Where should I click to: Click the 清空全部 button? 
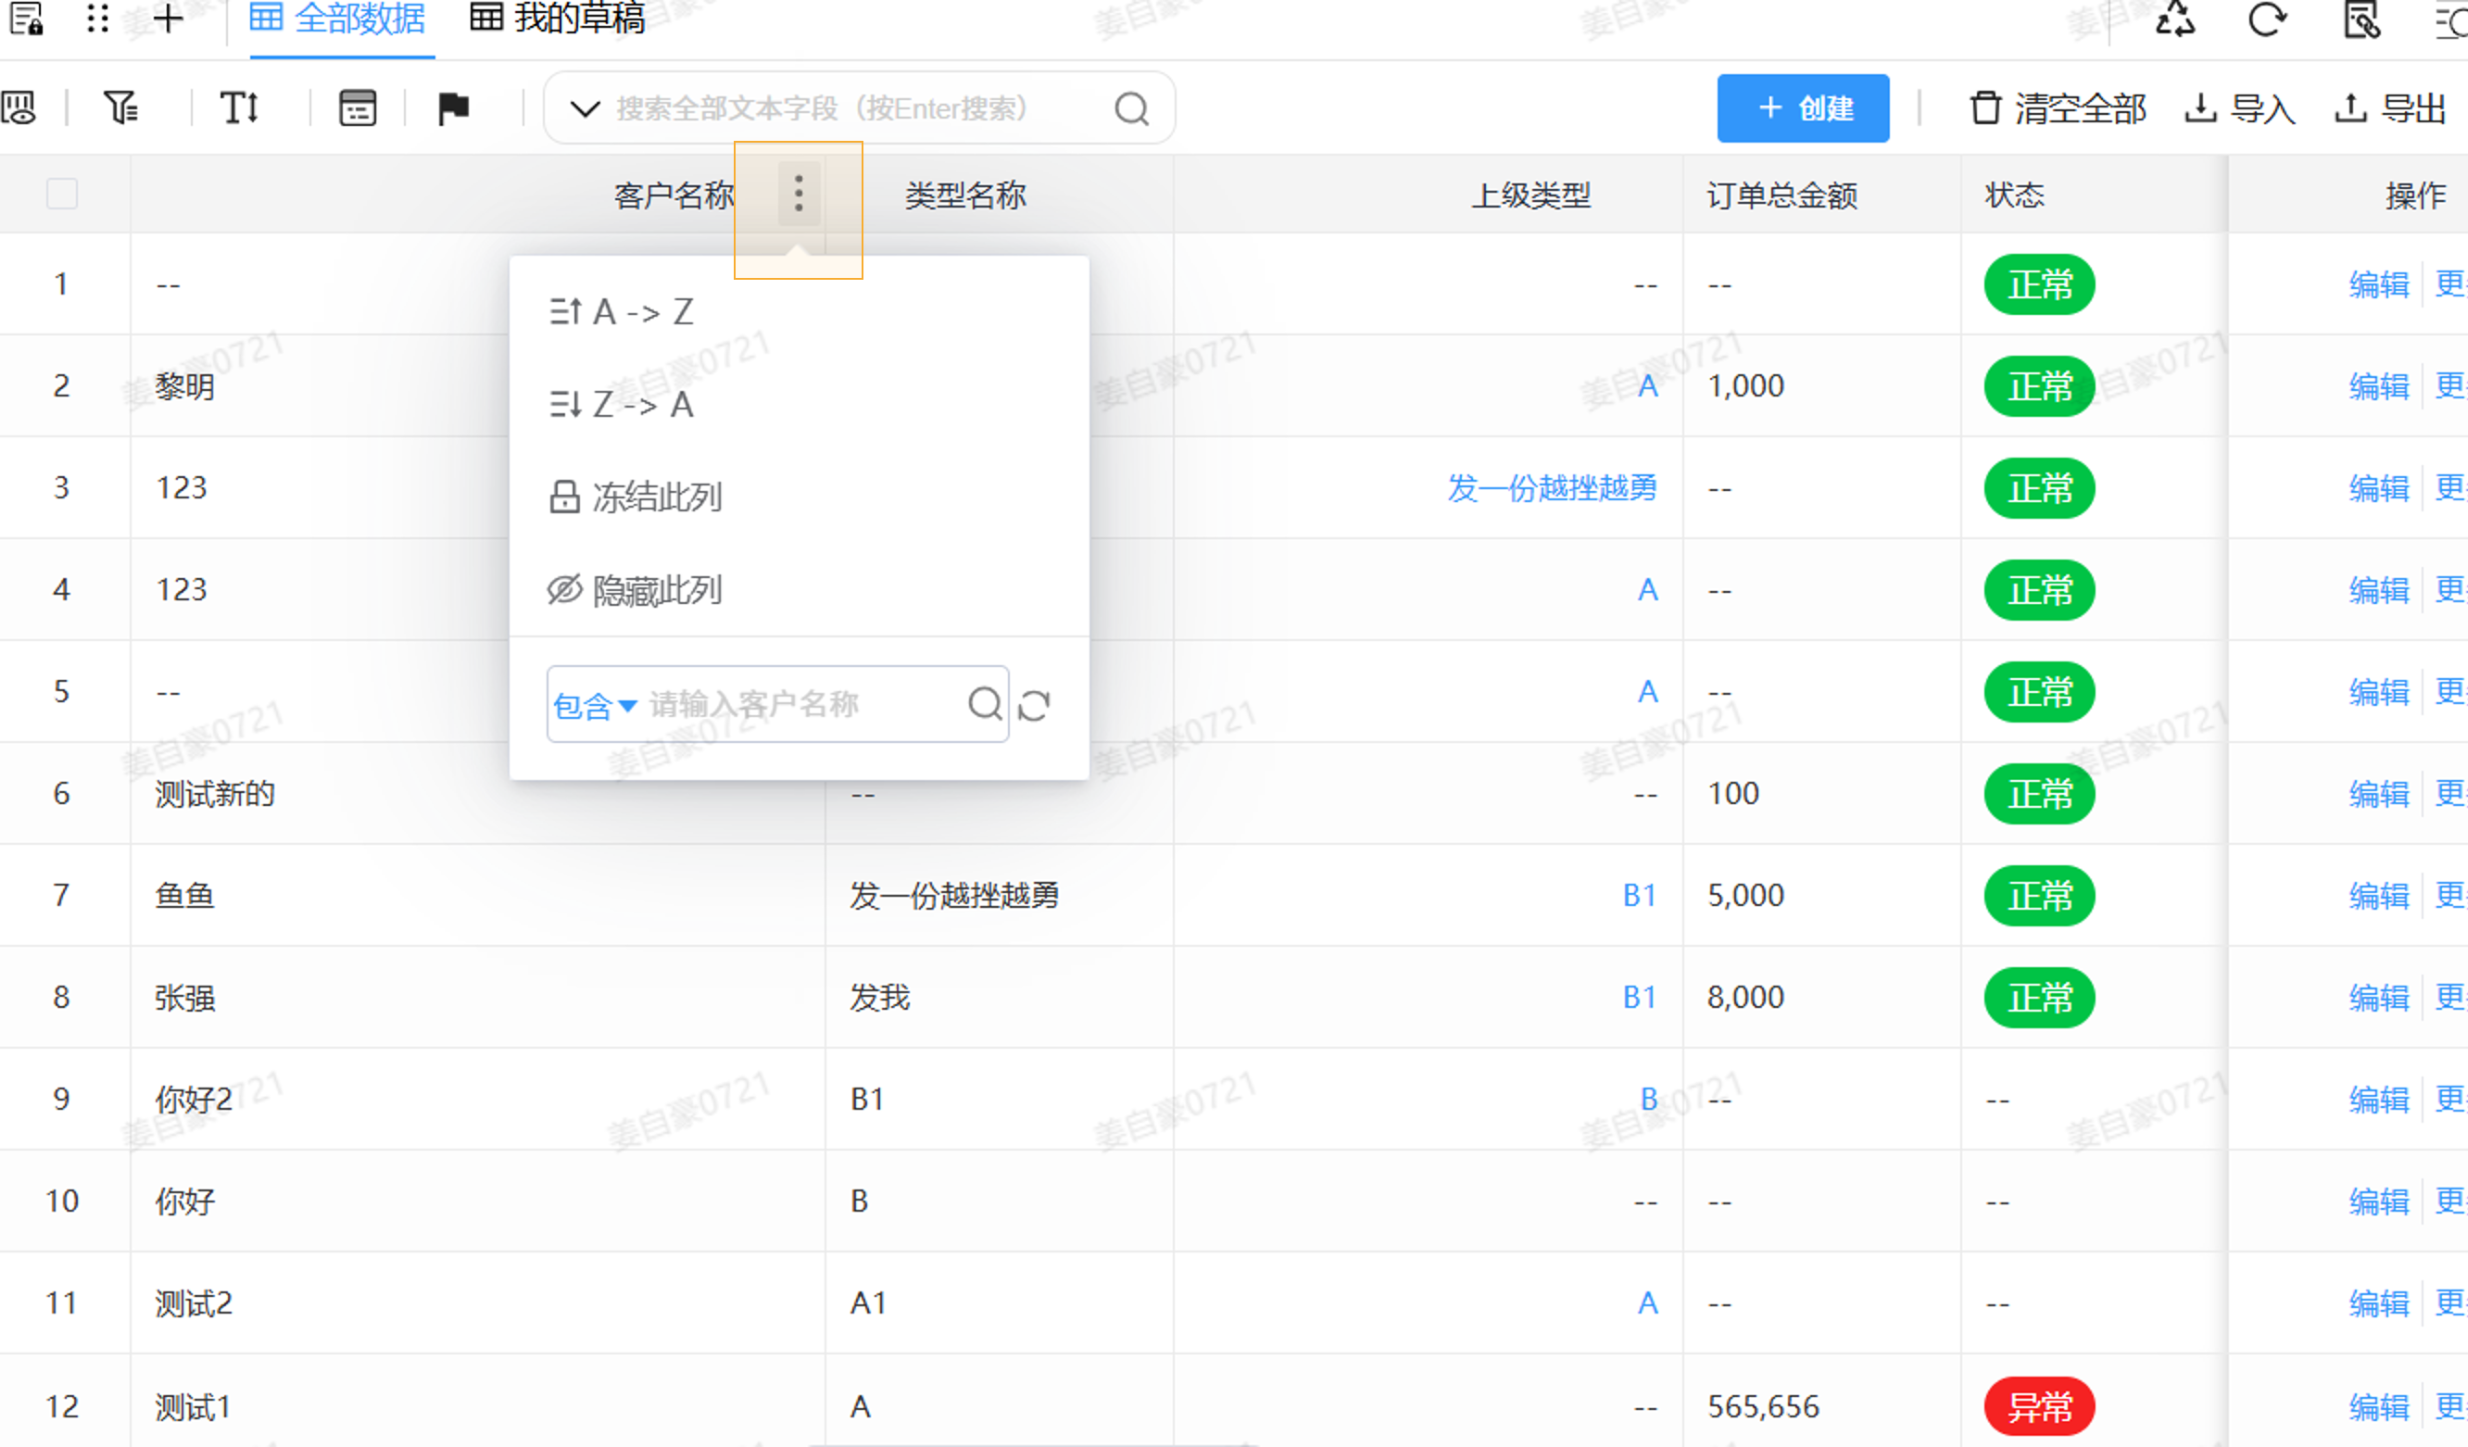click(2058, 108)
